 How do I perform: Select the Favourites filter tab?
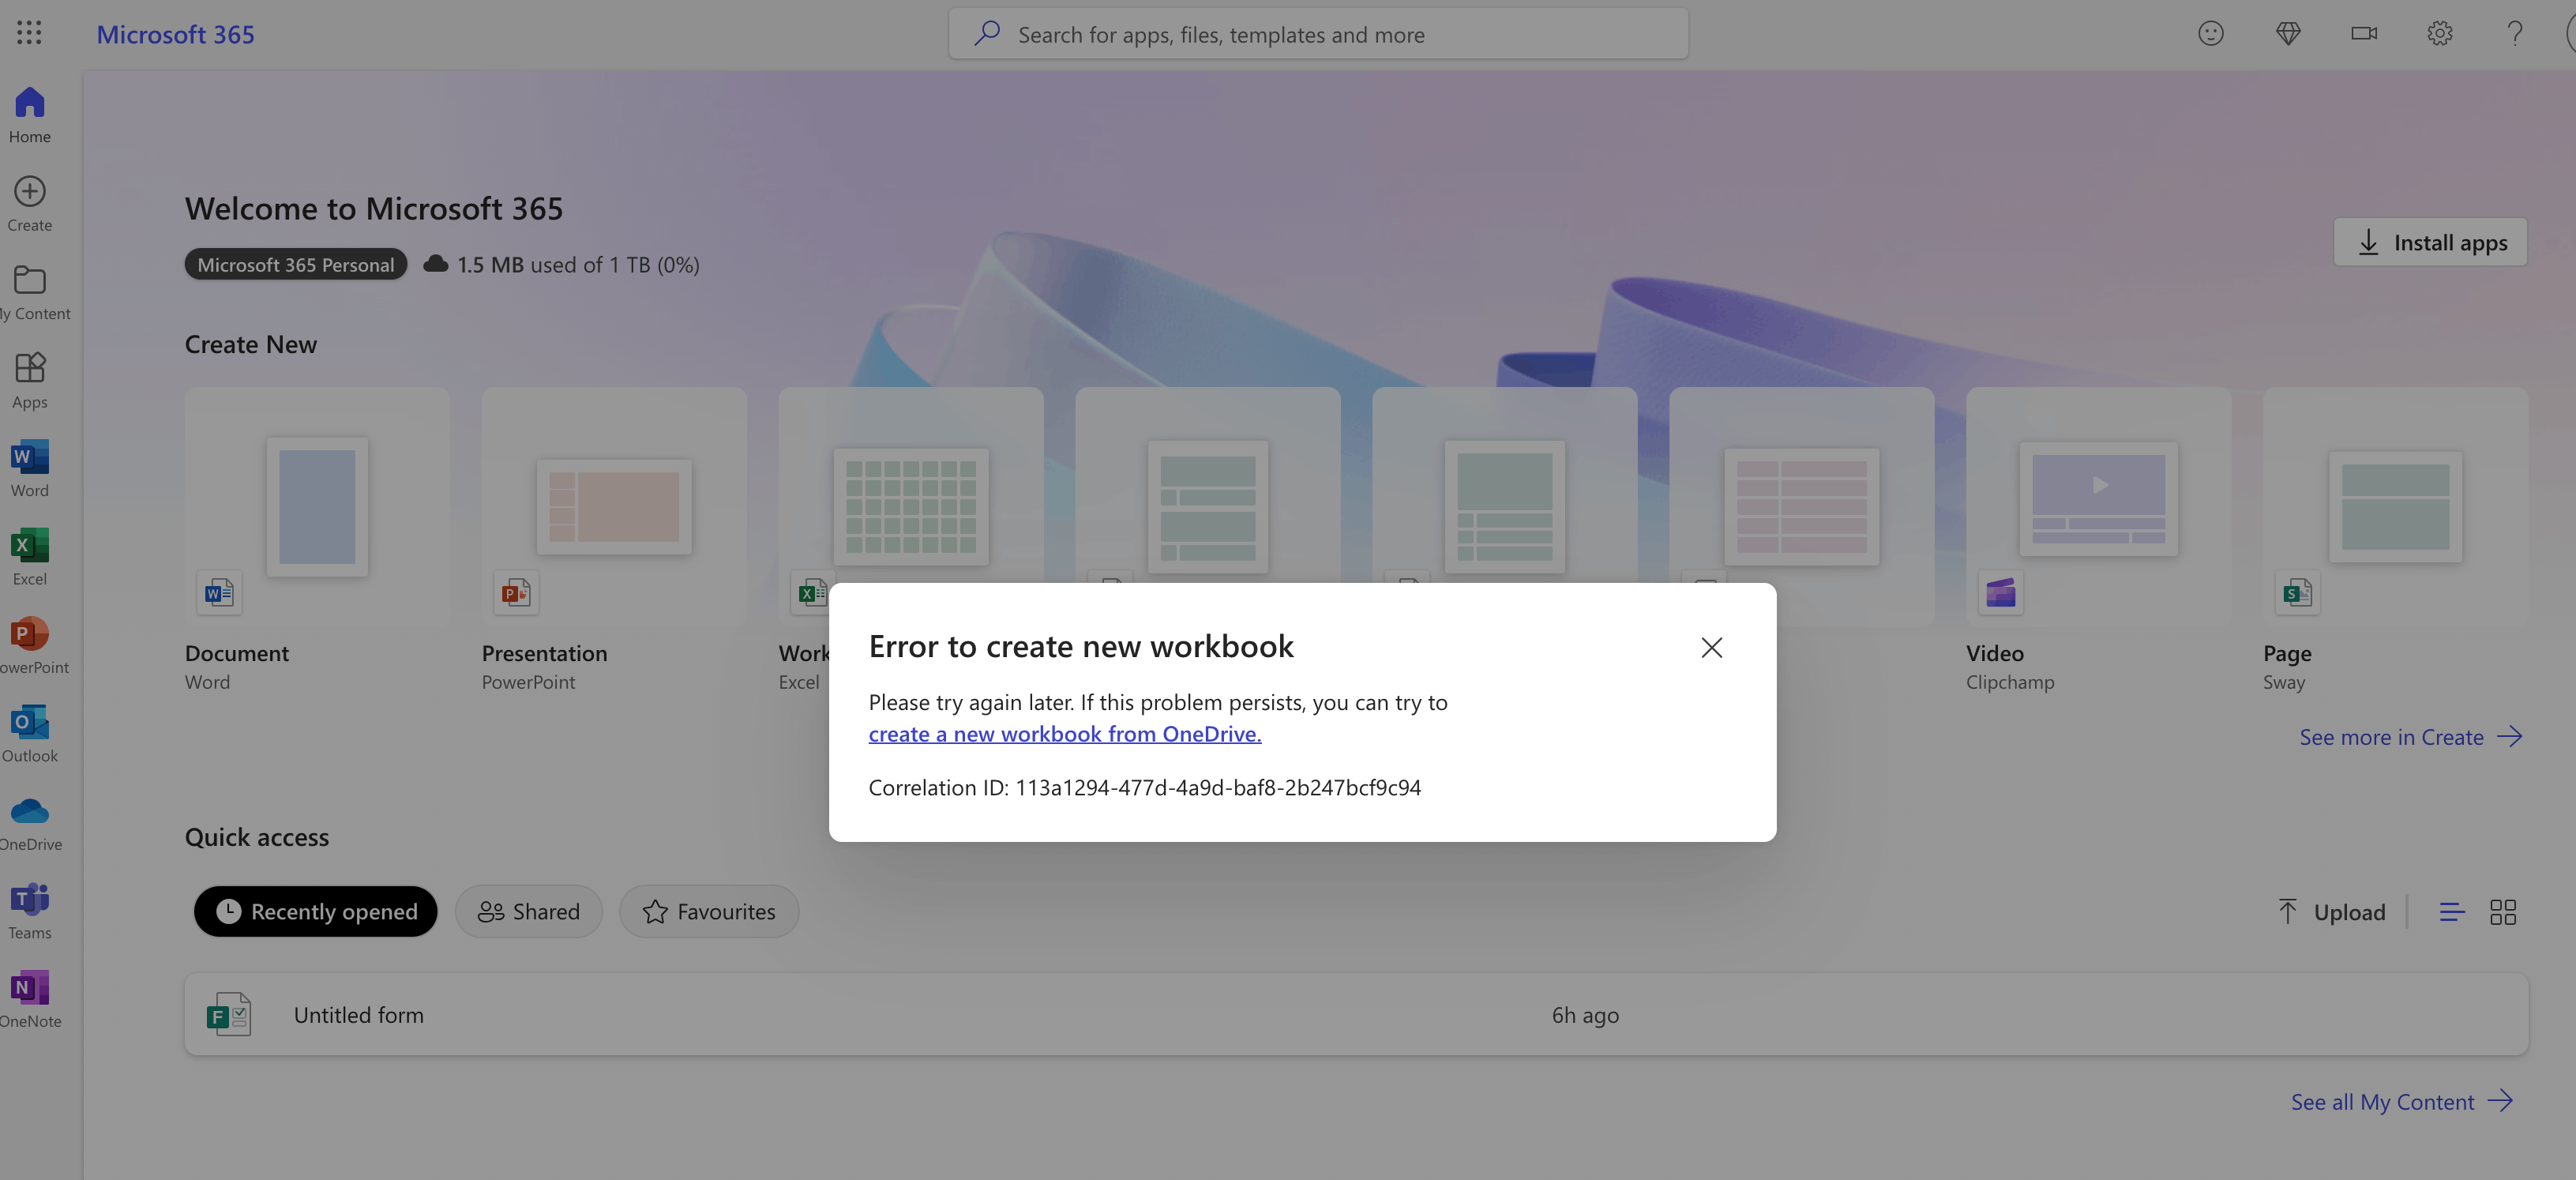click(x=708, y=911)
